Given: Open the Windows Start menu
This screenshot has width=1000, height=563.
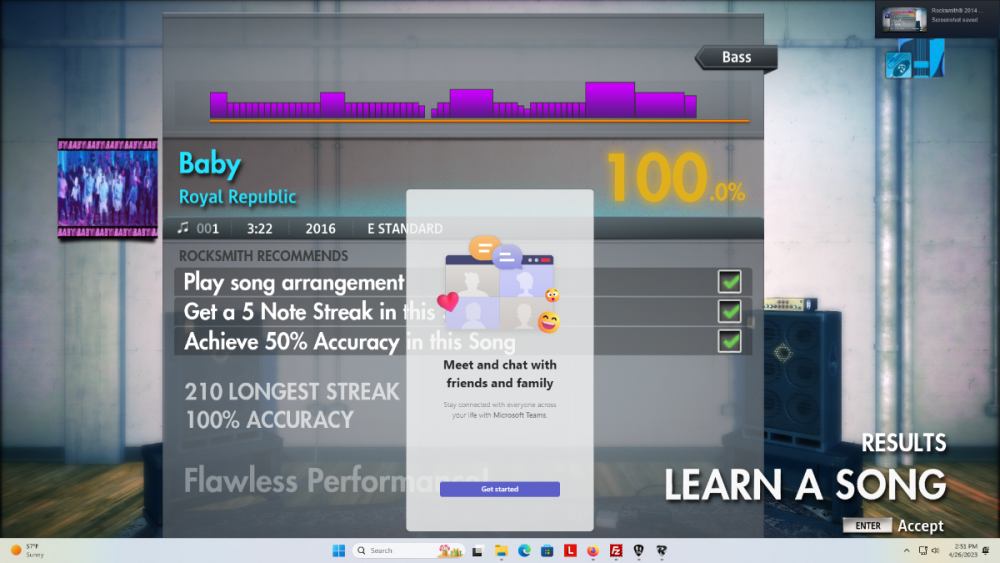Looking at the screenshot, I should click(x=338, y=551).
